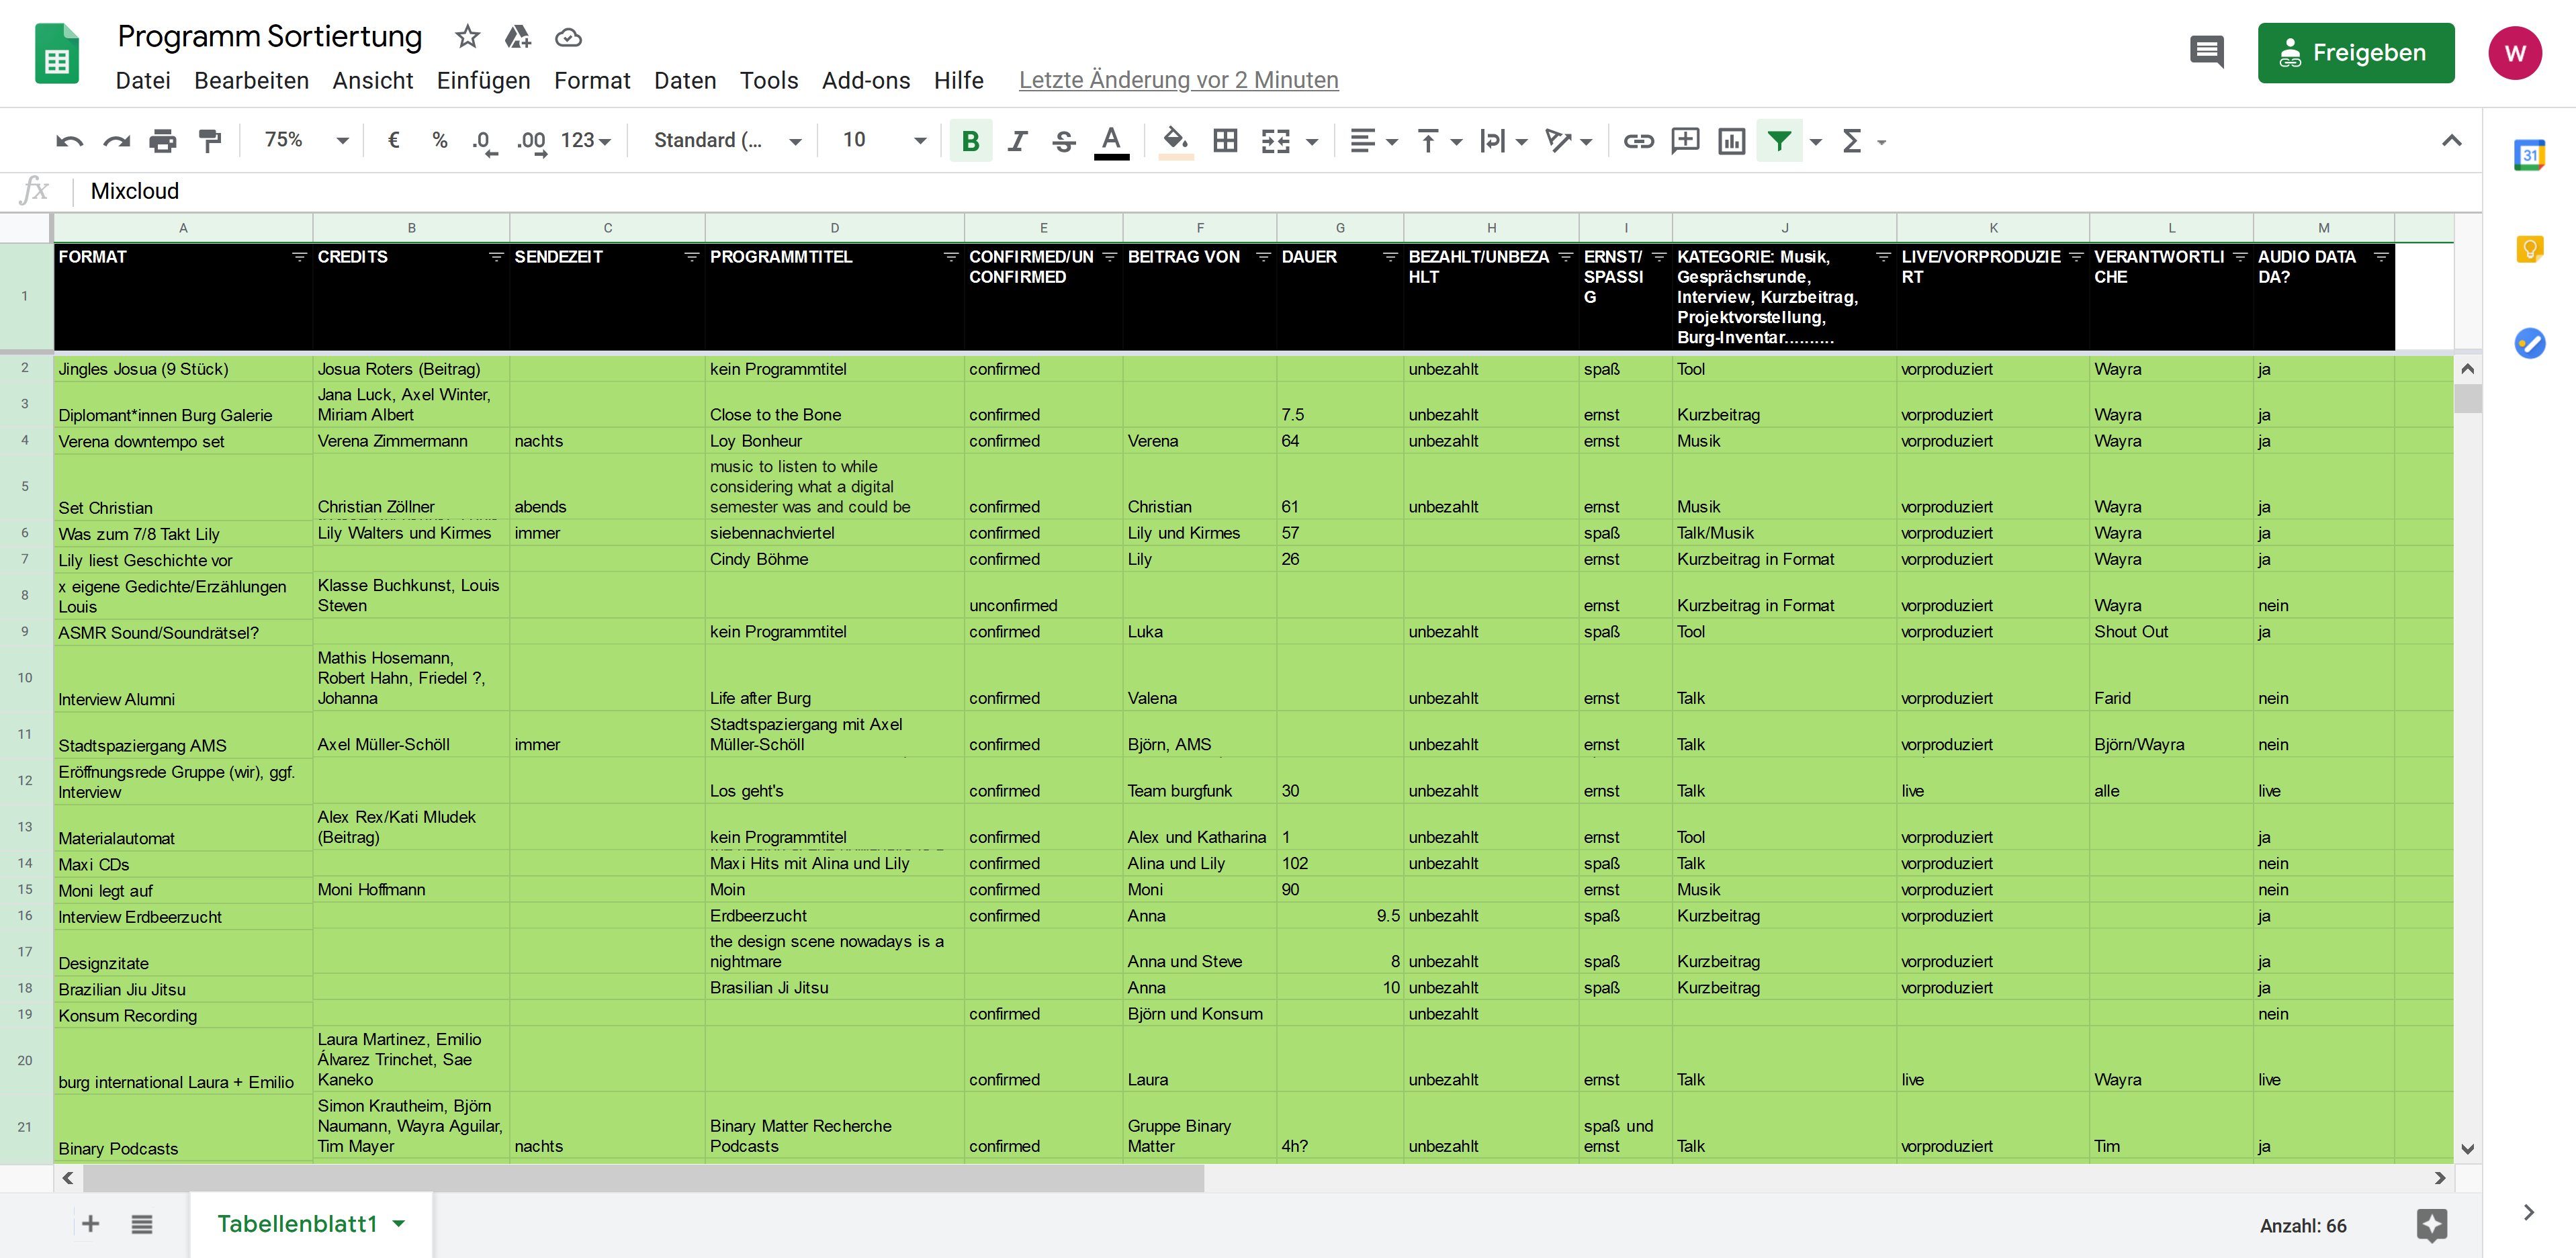
Task: Click the undo arrow icon
Action: (x=69, y=141)
